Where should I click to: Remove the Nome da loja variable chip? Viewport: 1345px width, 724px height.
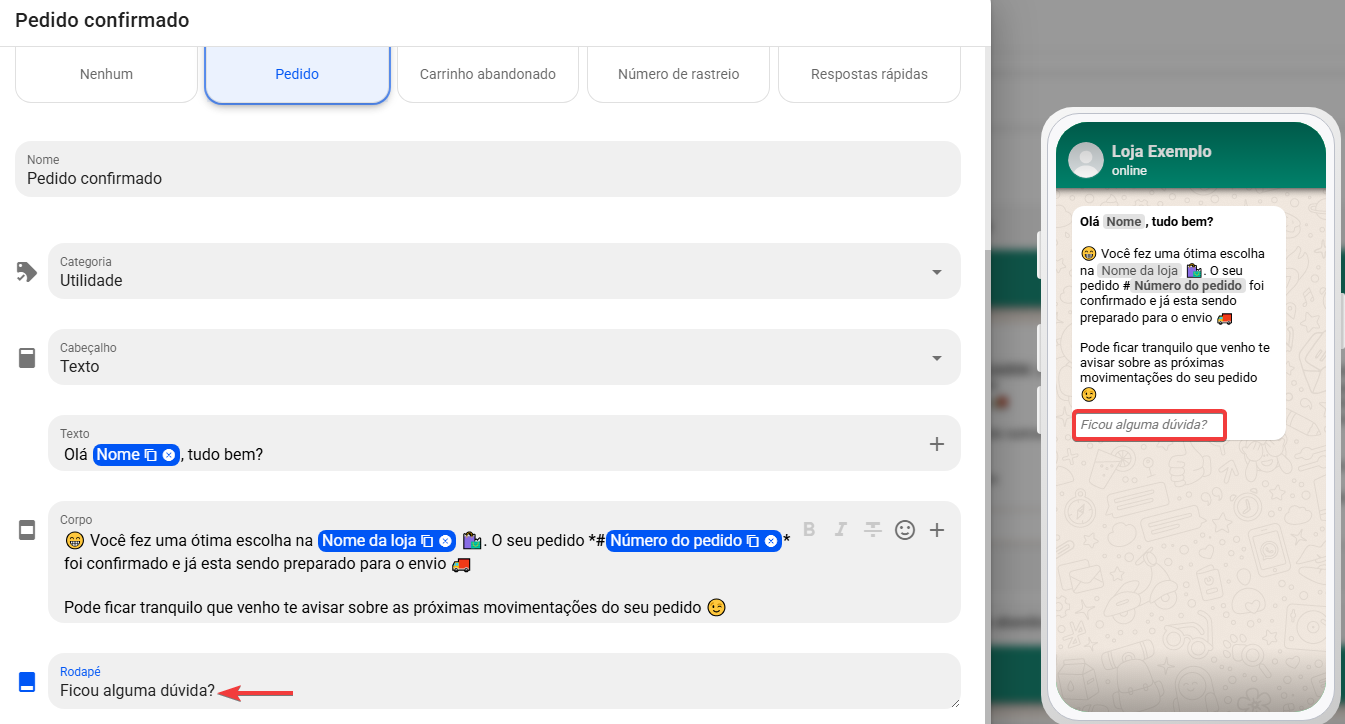point(445,541)
